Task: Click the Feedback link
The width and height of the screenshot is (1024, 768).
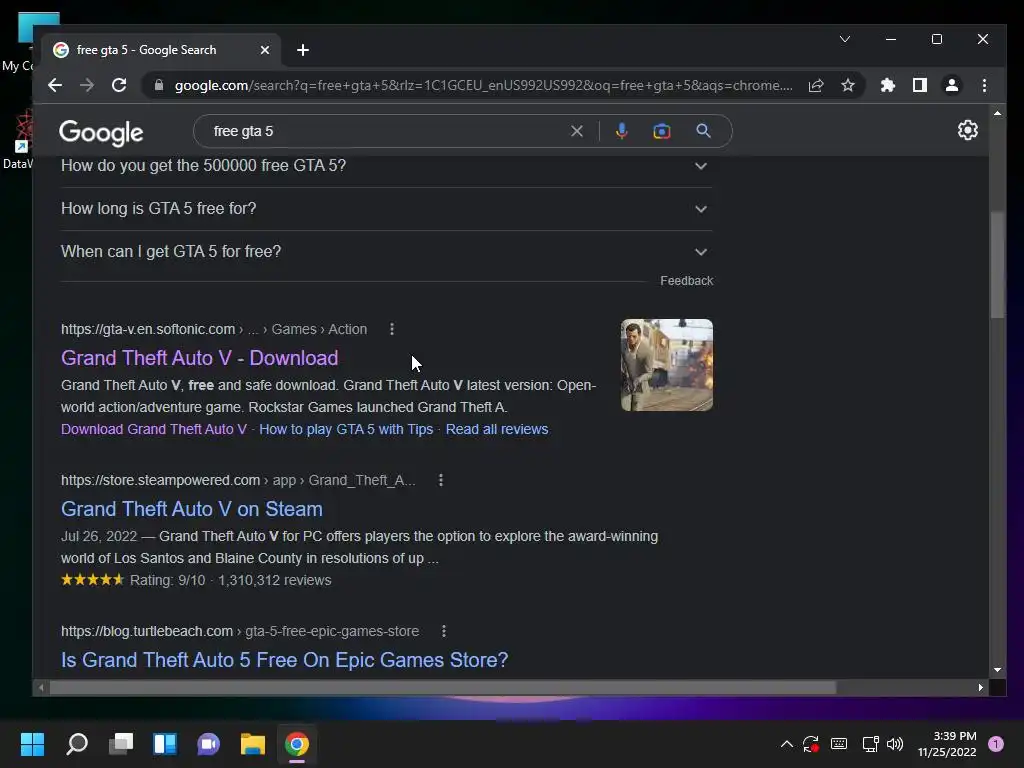Action: point(686,281)
